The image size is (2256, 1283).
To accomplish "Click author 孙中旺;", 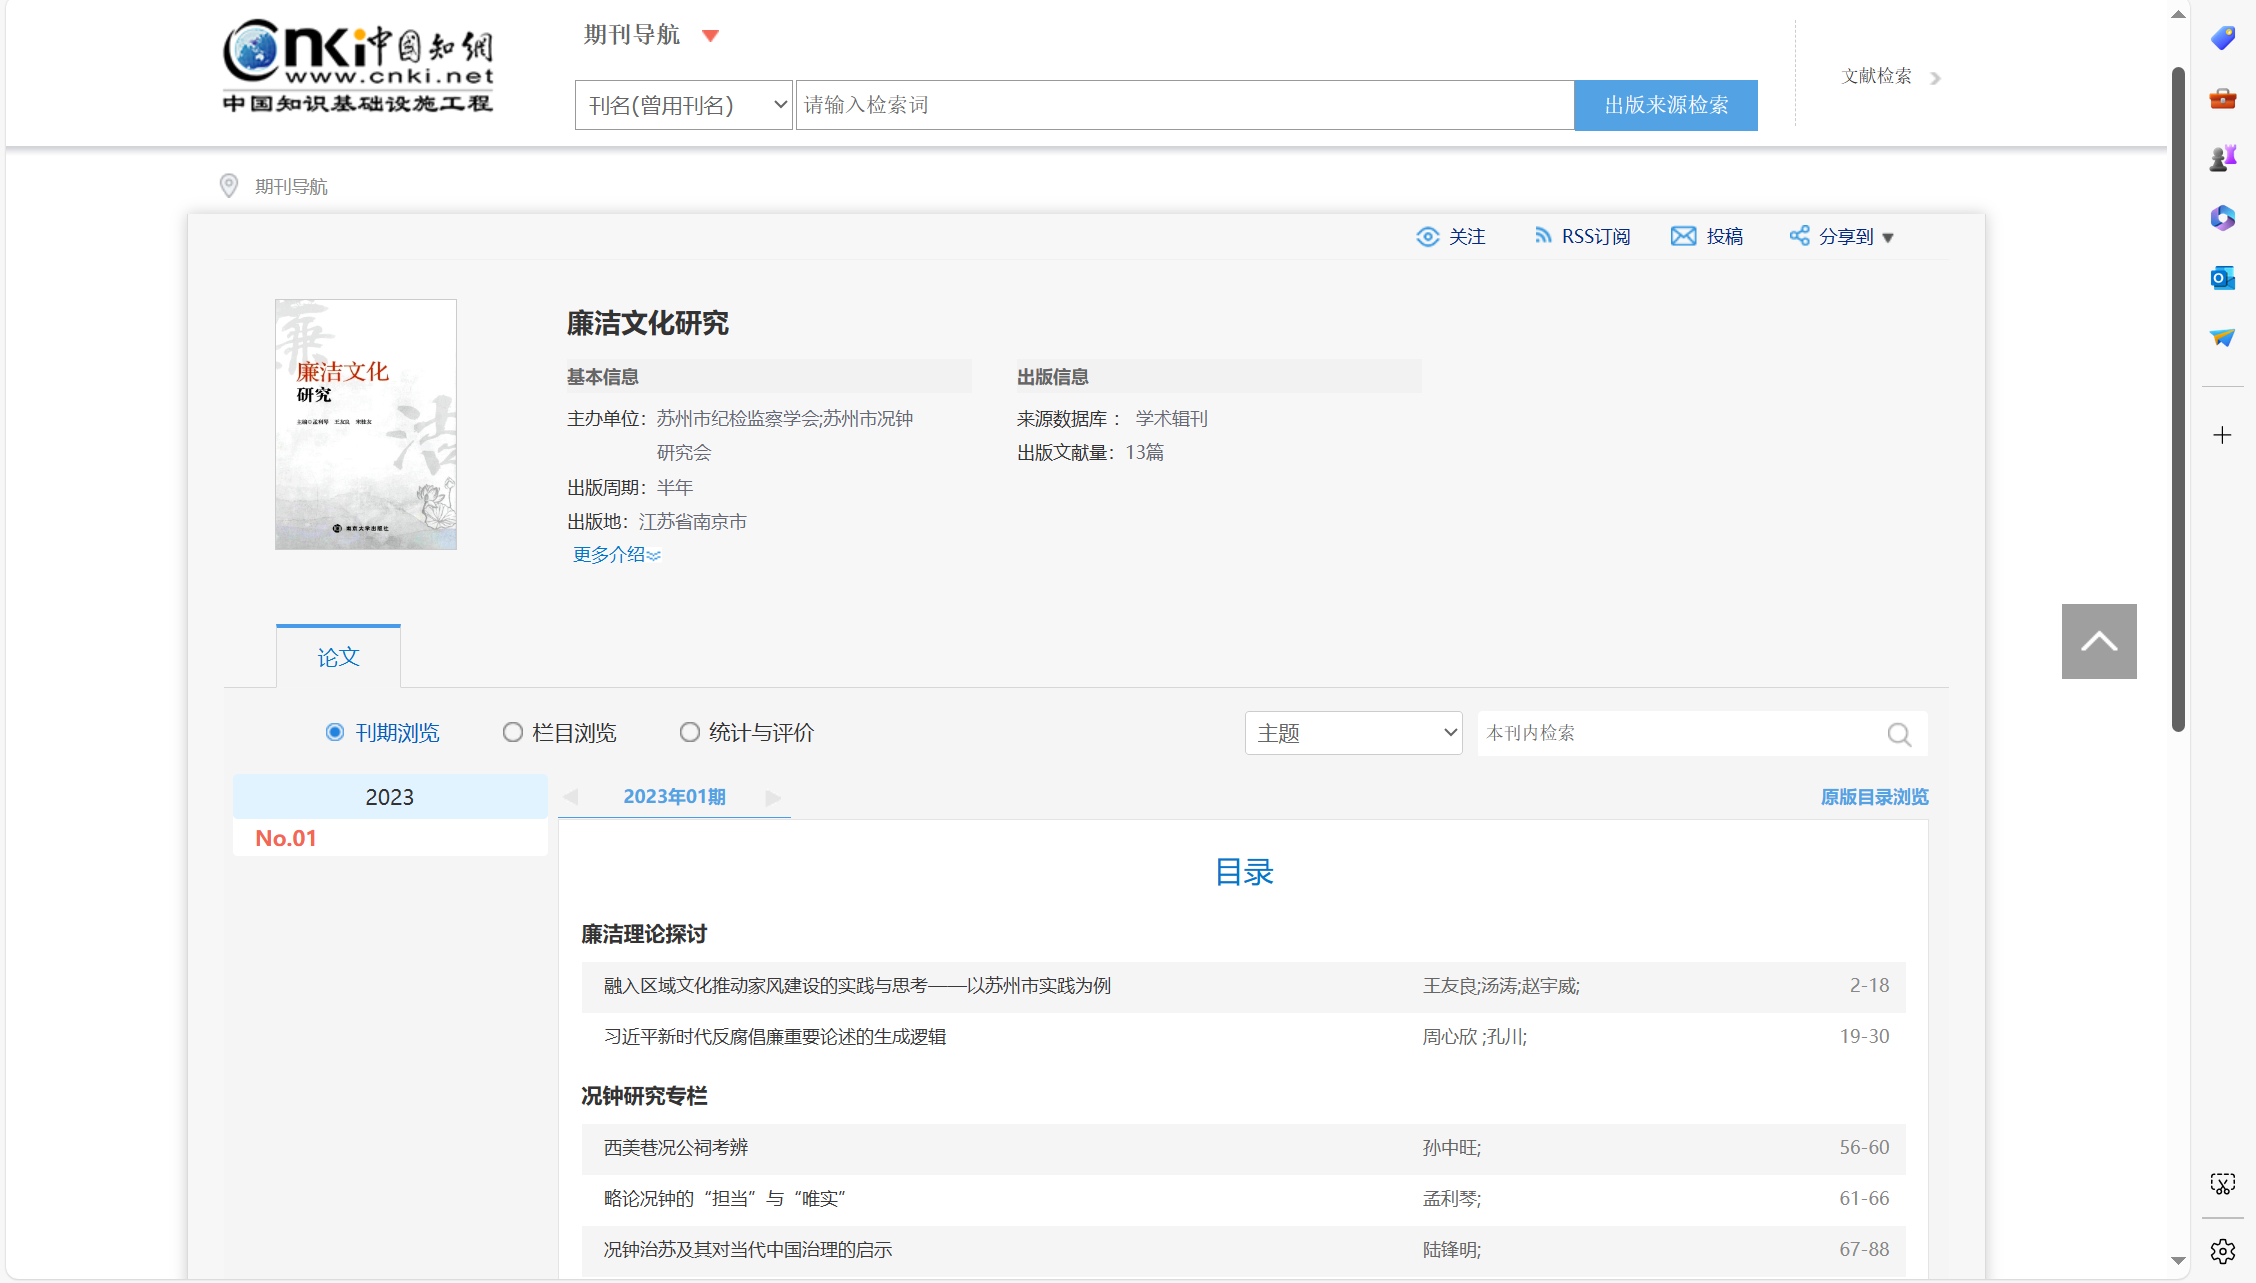I will pos(1452,1148).
